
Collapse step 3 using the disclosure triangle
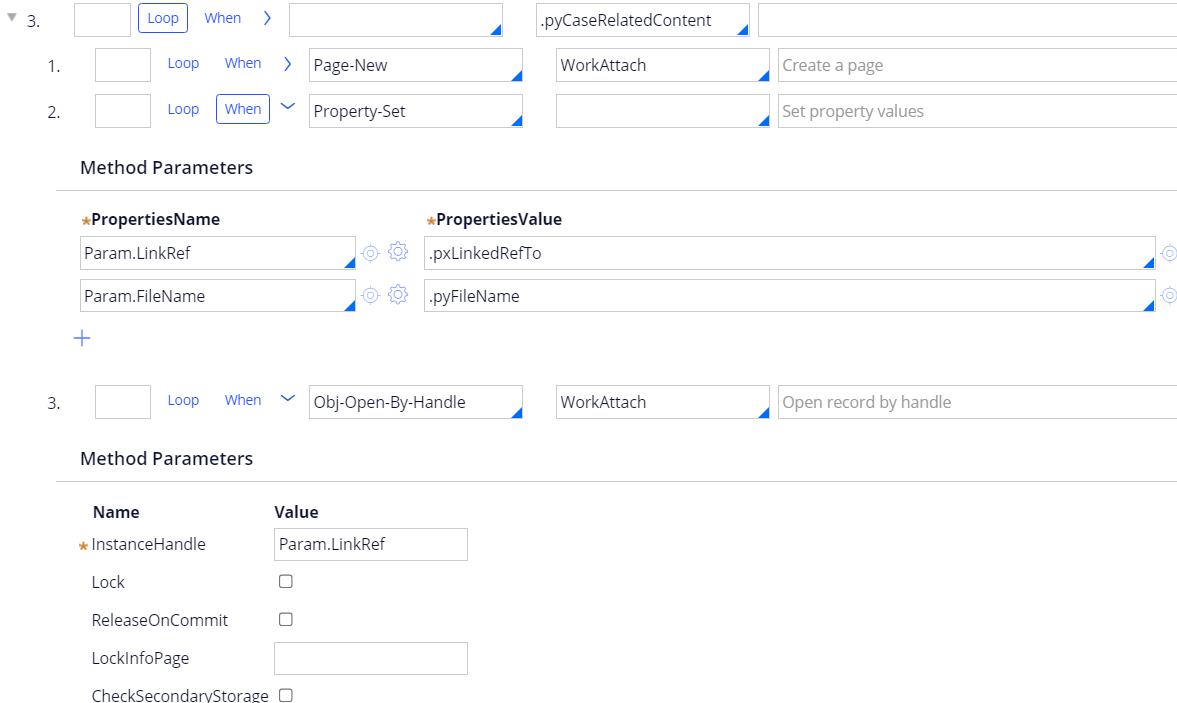tap(10, 19)
